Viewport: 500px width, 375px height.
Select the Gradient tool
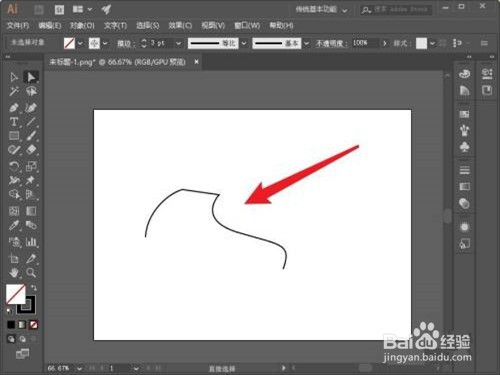[31, 211]
